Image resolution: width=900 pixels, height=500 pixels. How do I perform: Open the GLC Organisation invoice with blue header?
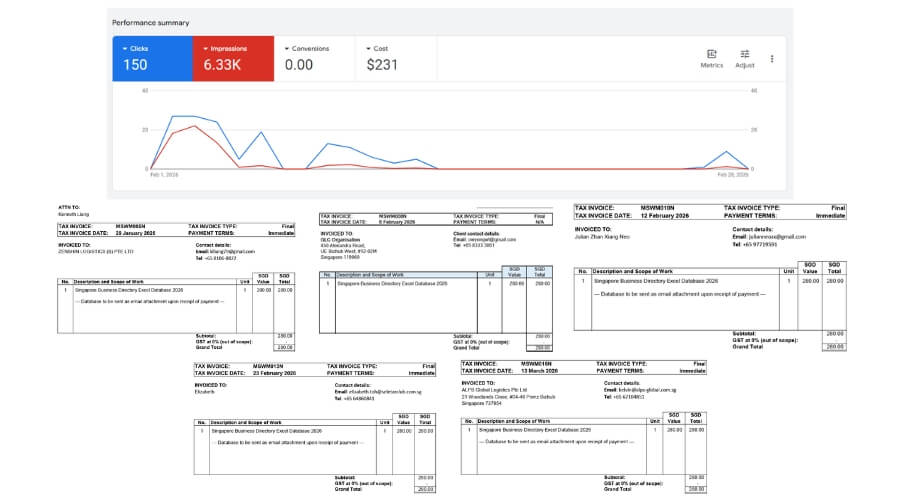pyautogui.click(x=436, y=282)
